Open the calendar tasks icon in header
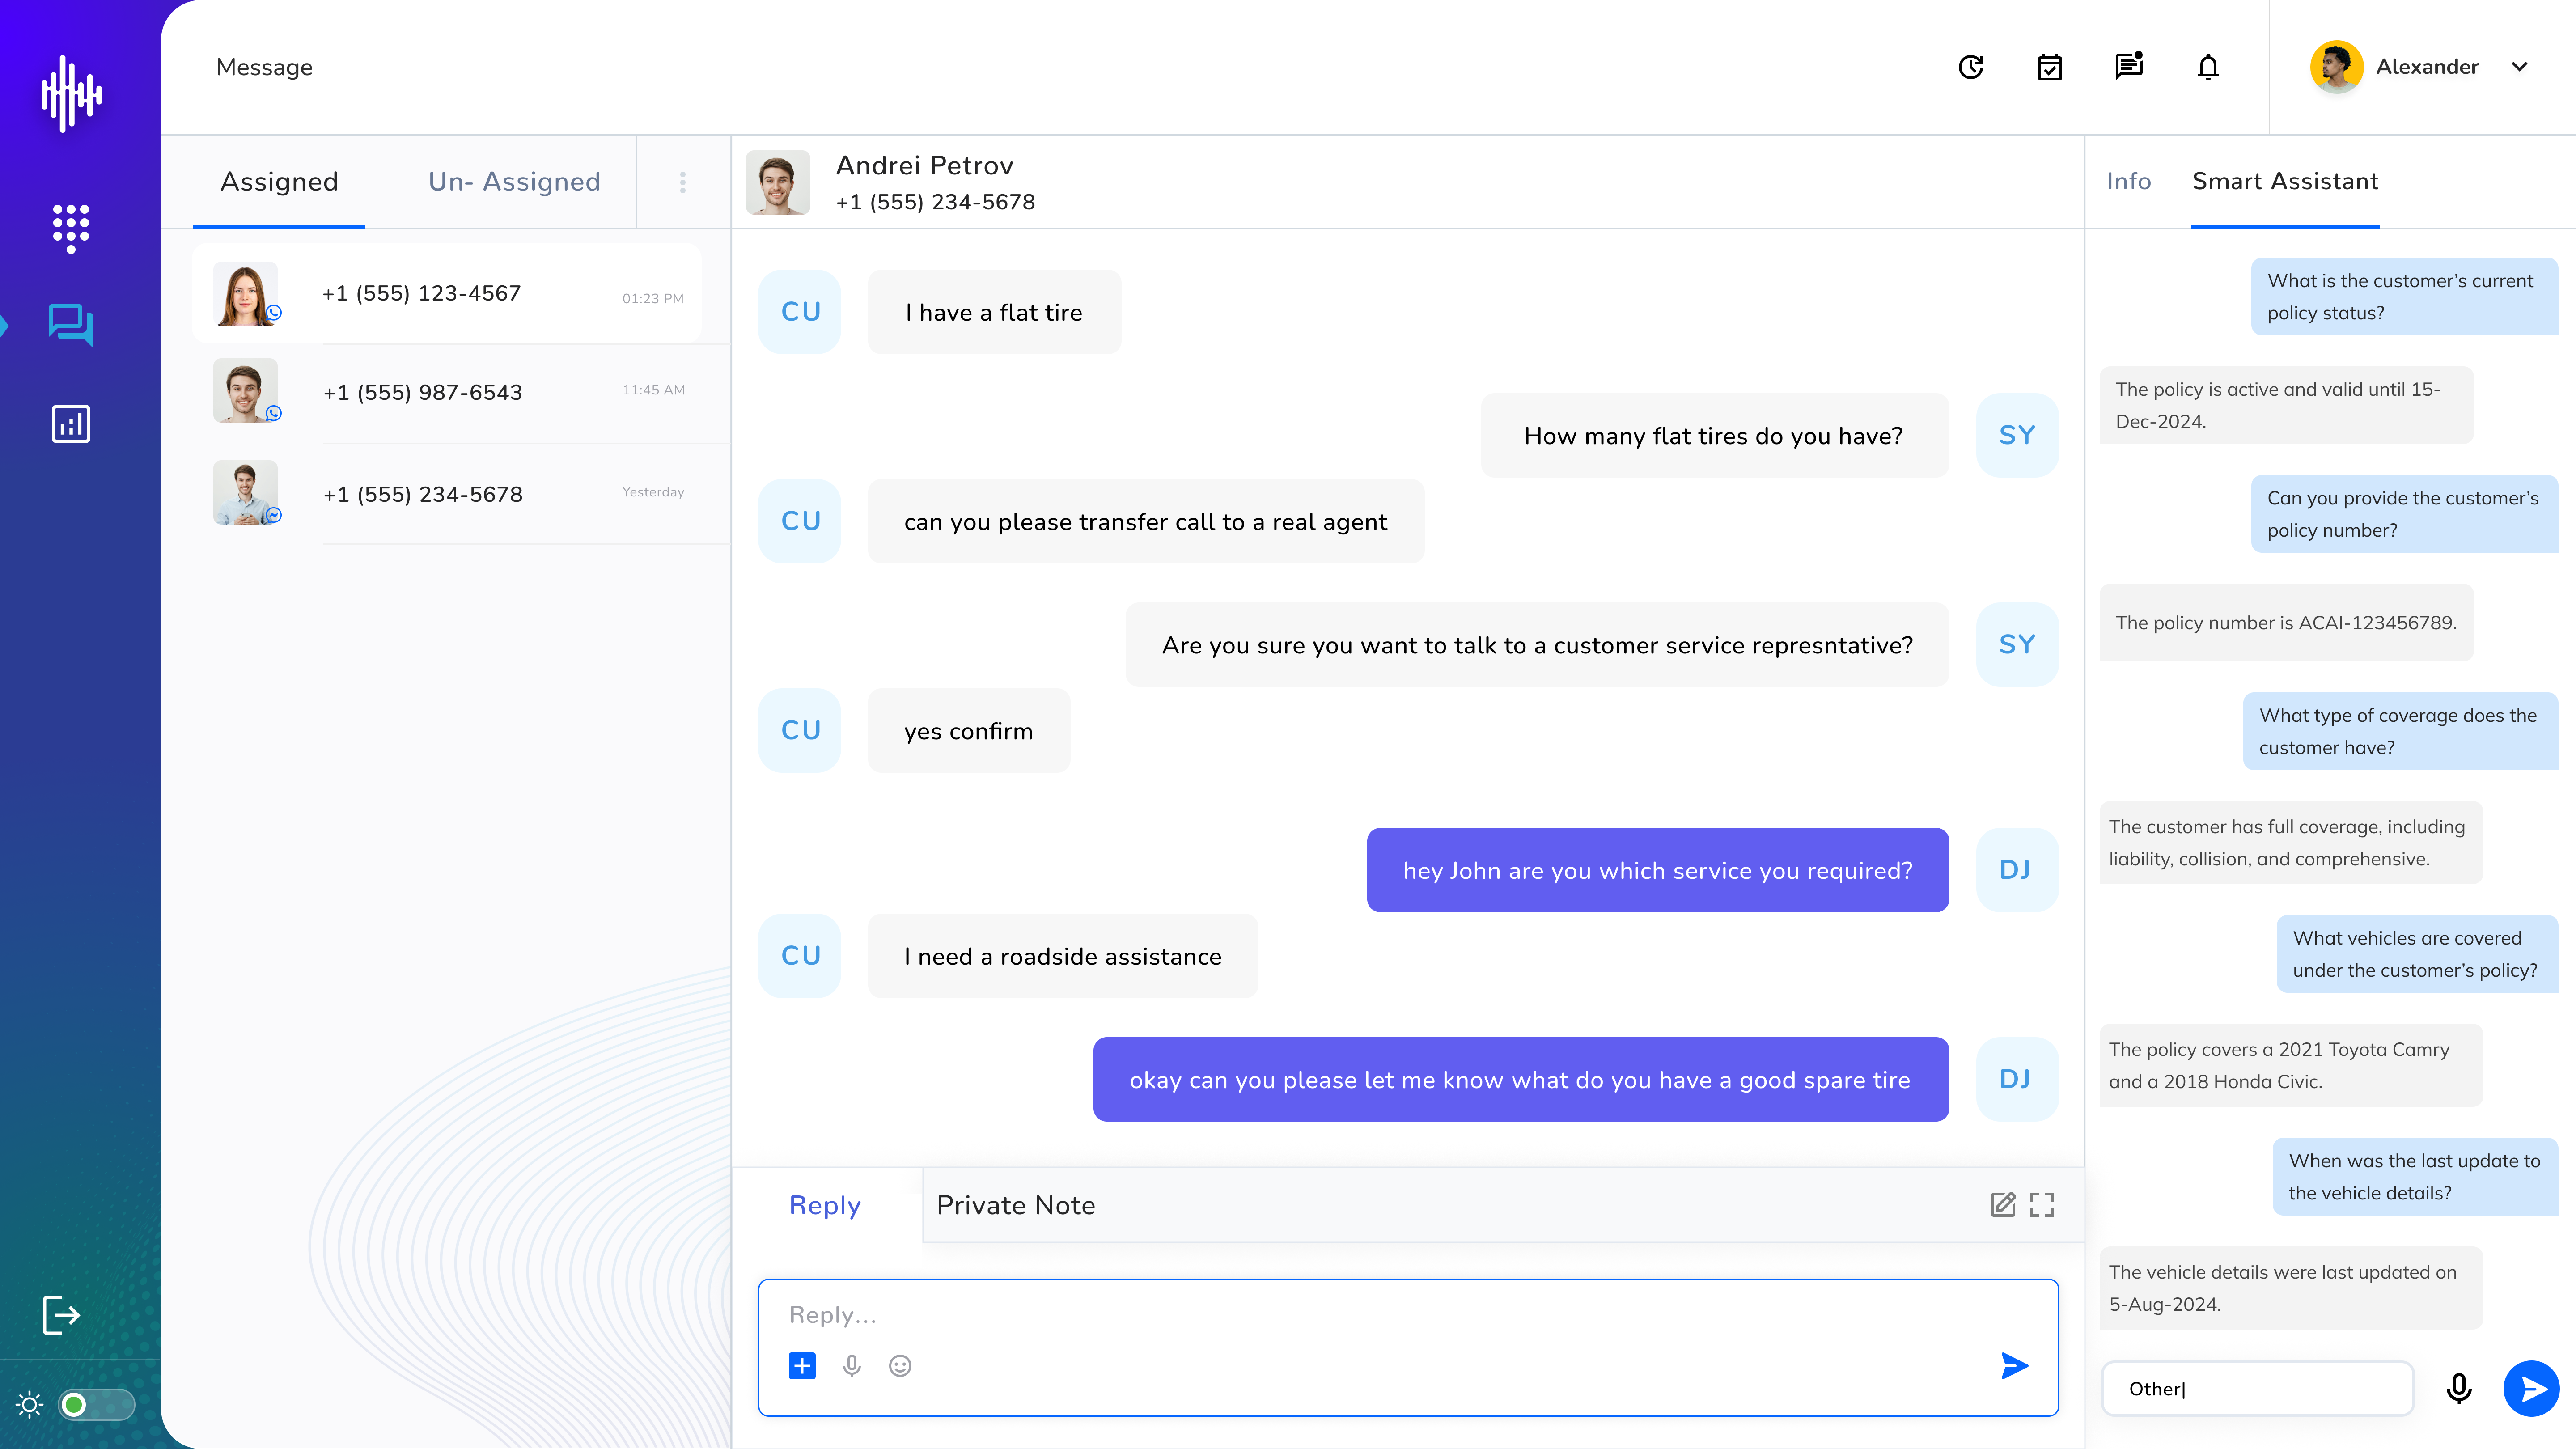The image size is (2576, 1449). (2050, 67)
